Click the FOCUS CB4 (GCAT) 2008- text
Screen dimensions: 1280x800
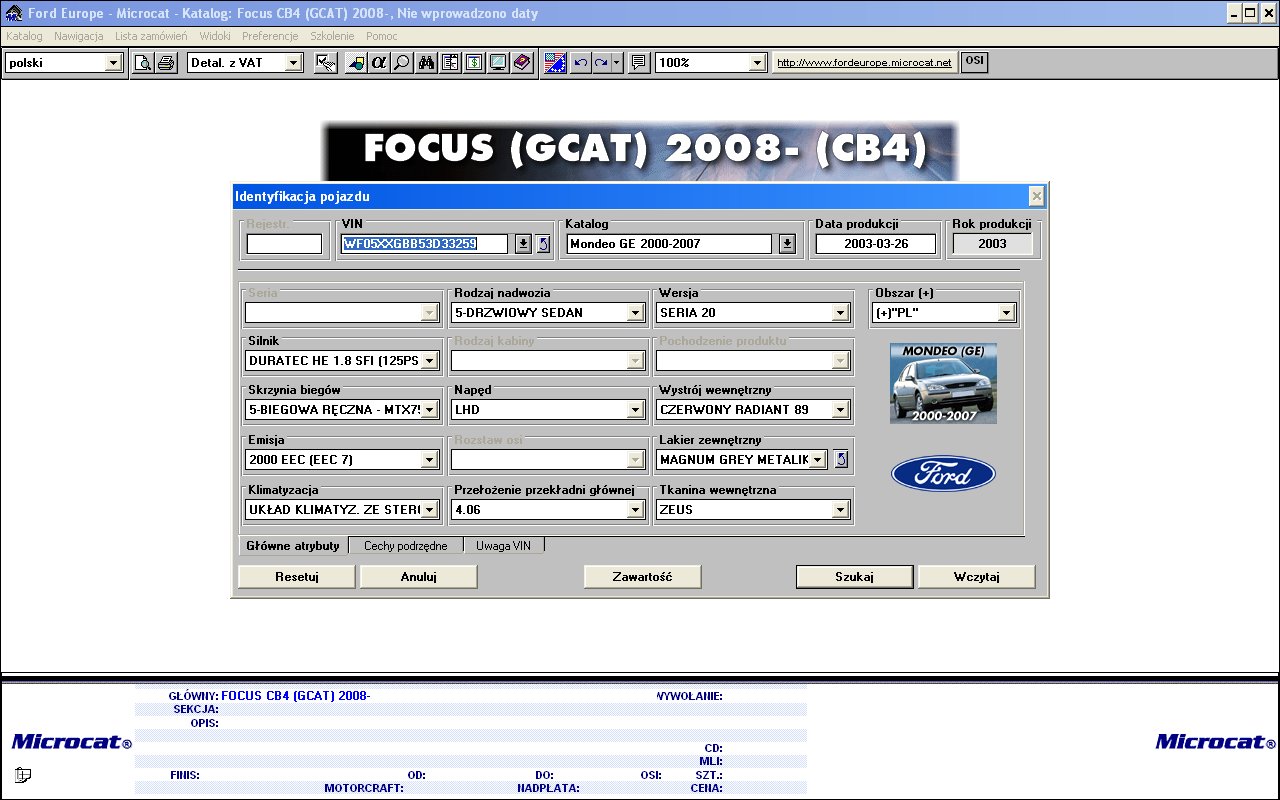pos(296,696)
